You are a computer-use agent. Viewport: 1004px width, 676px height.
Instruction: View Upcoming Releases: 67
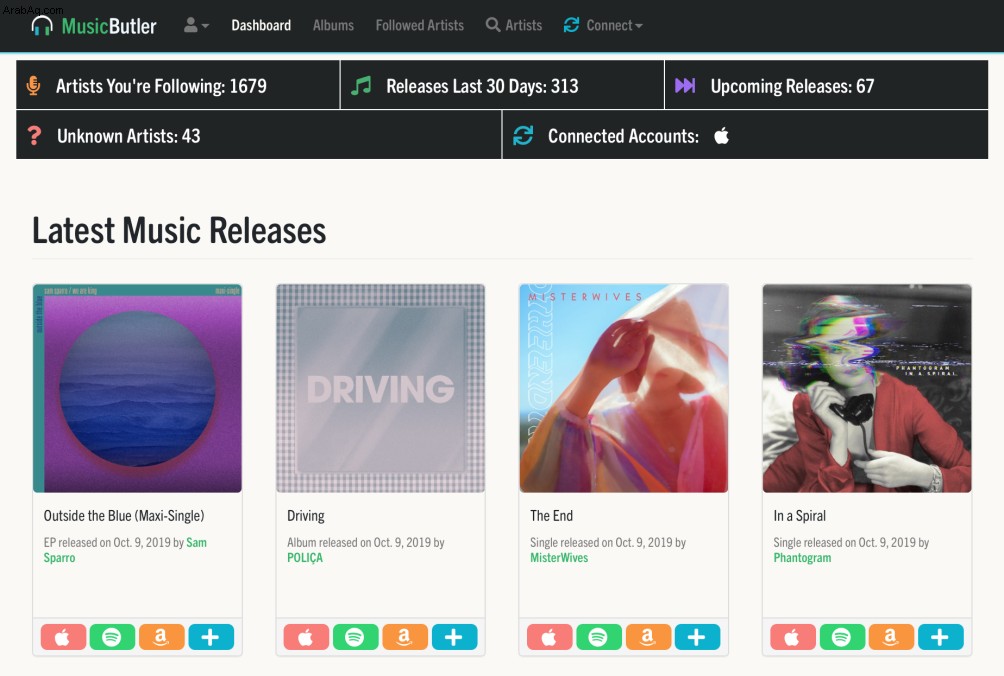click(x=827, y=85)
